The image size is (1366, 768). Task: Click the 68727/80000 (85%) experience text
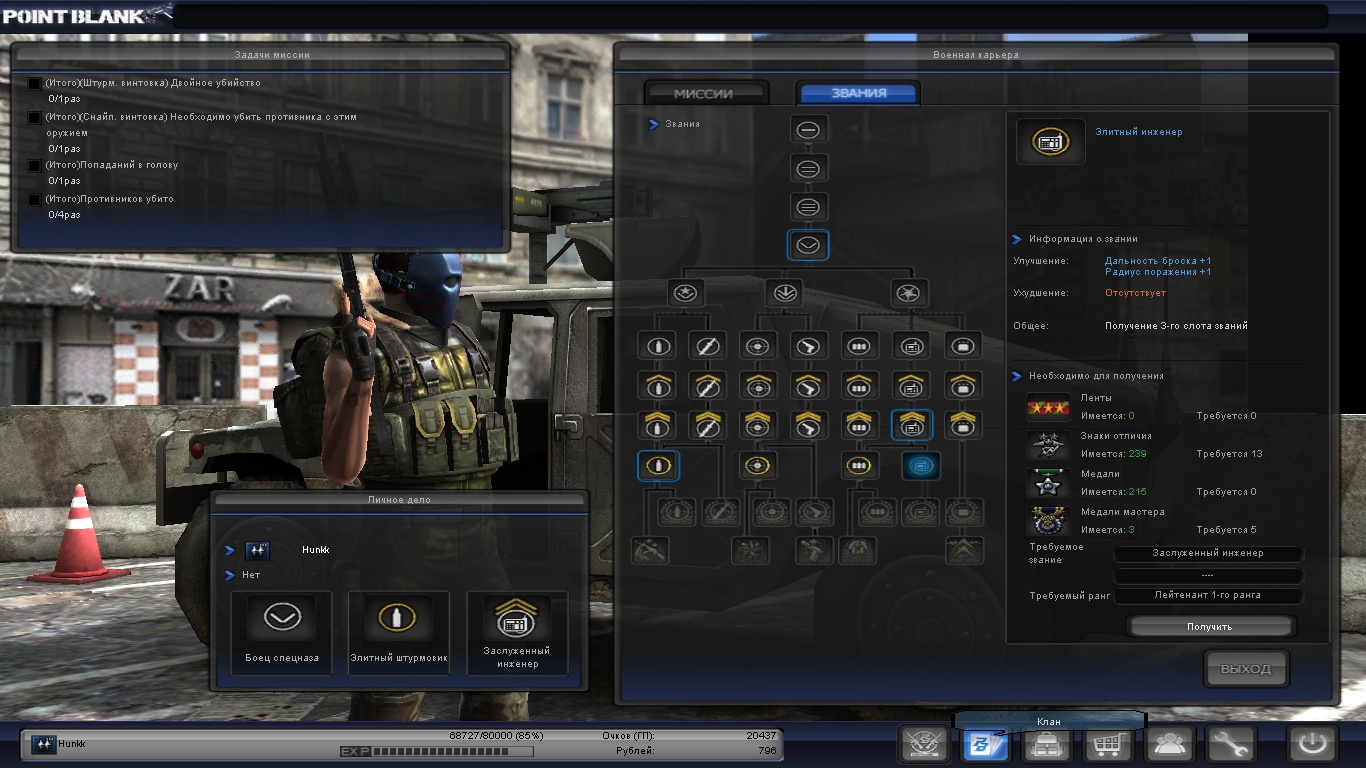pyautogui.click(x=496, y=736)
